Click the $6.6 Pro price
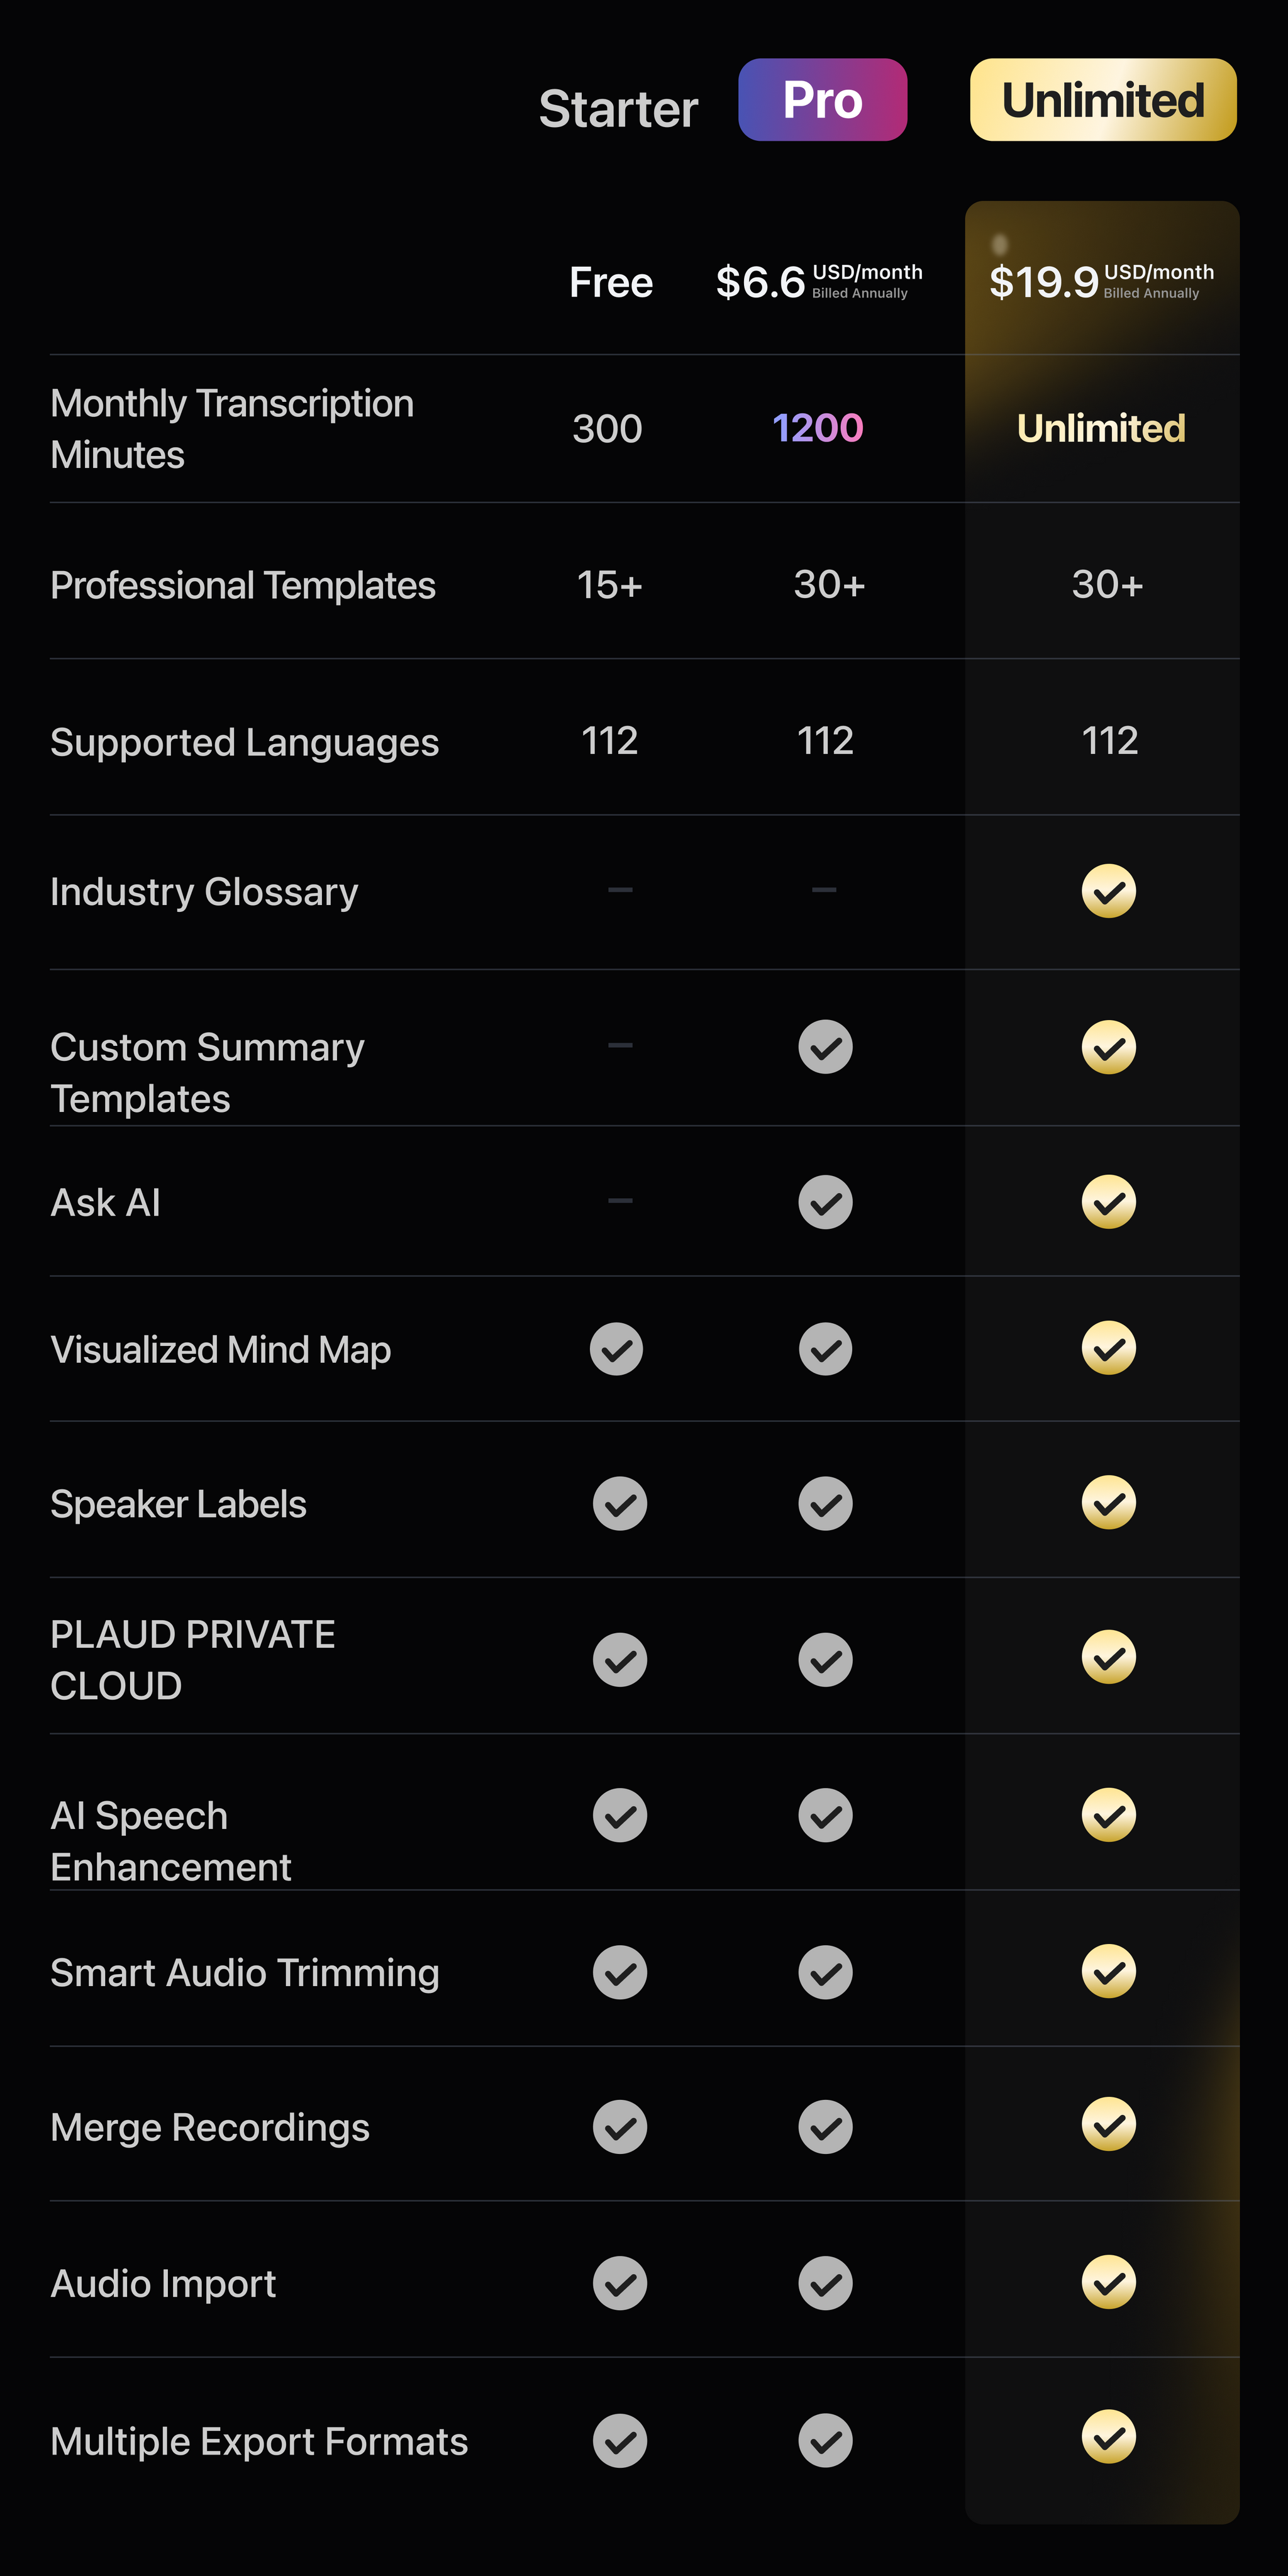The height and width of the screenshot is (2576, 1288). coord(760,282)
